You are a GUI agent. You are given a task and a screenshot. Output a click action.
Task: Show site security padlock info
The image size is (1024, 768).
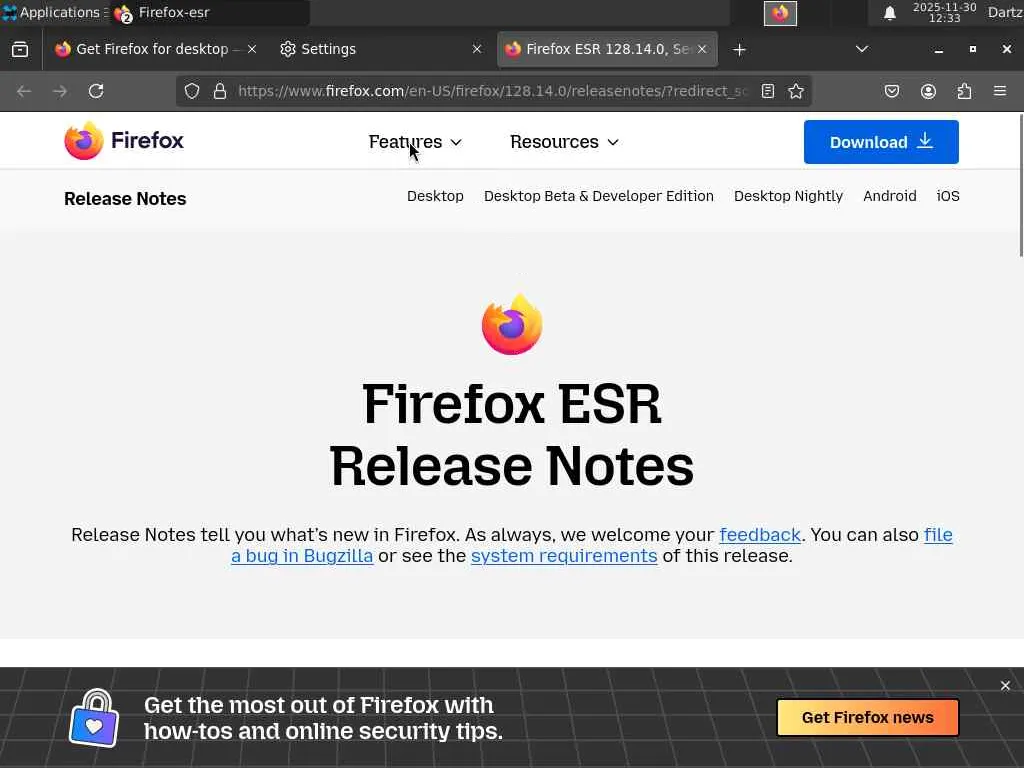pos(220,91)
